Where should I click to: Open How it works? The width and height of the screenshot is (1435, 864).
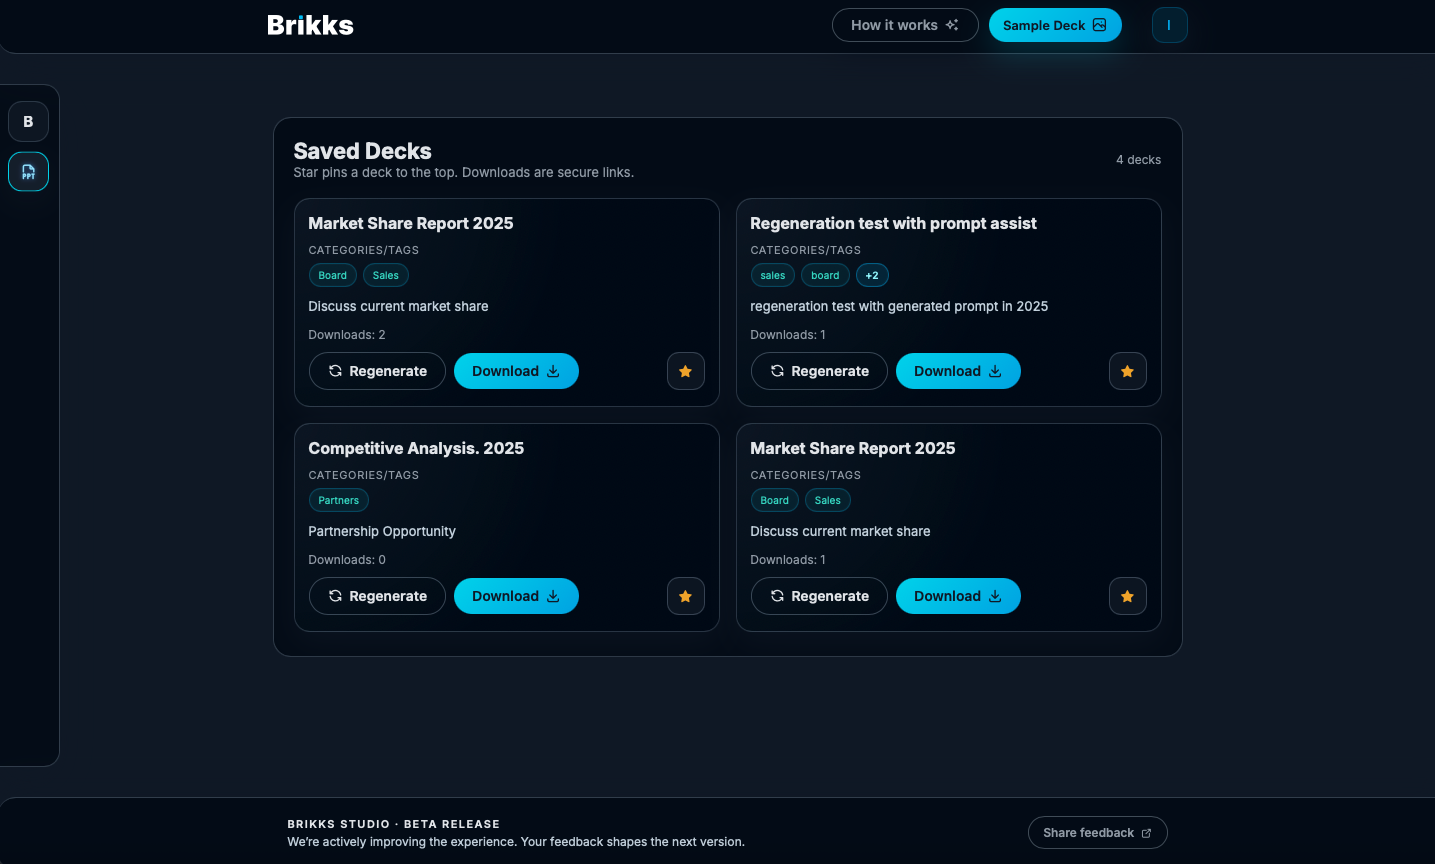click(905, 25)
